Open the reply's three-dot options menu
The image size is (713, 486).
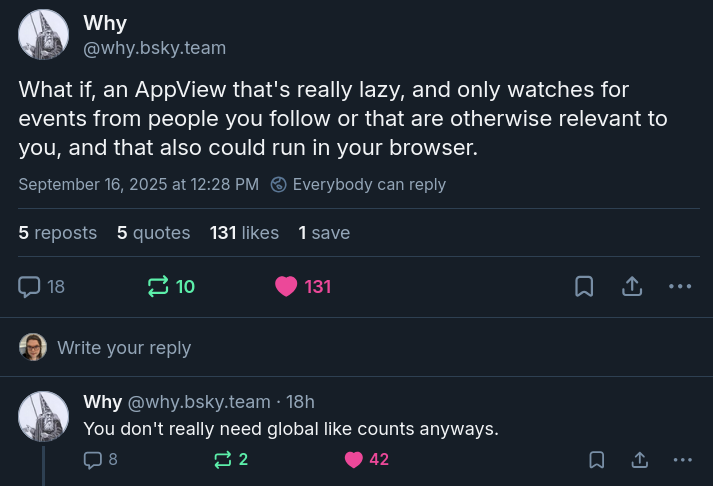tap(683, 460)
